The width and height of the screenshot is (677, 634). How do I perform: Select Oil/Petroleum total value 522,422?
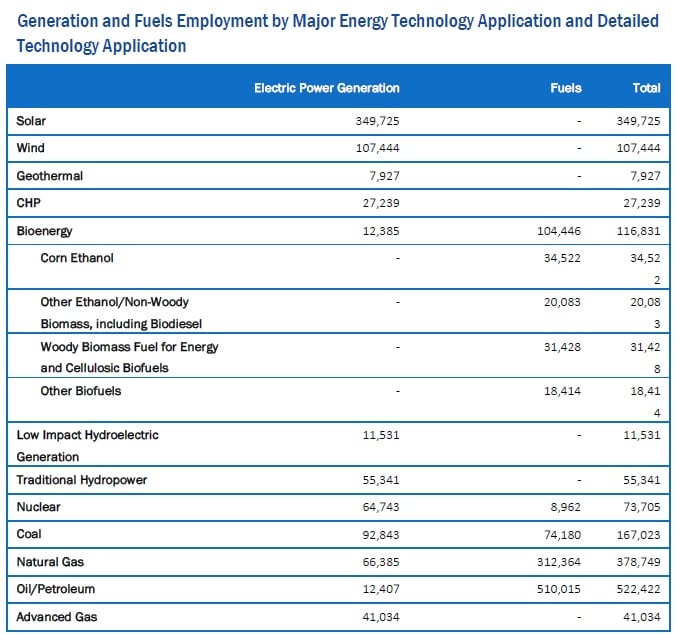click(x=638, y=589)
